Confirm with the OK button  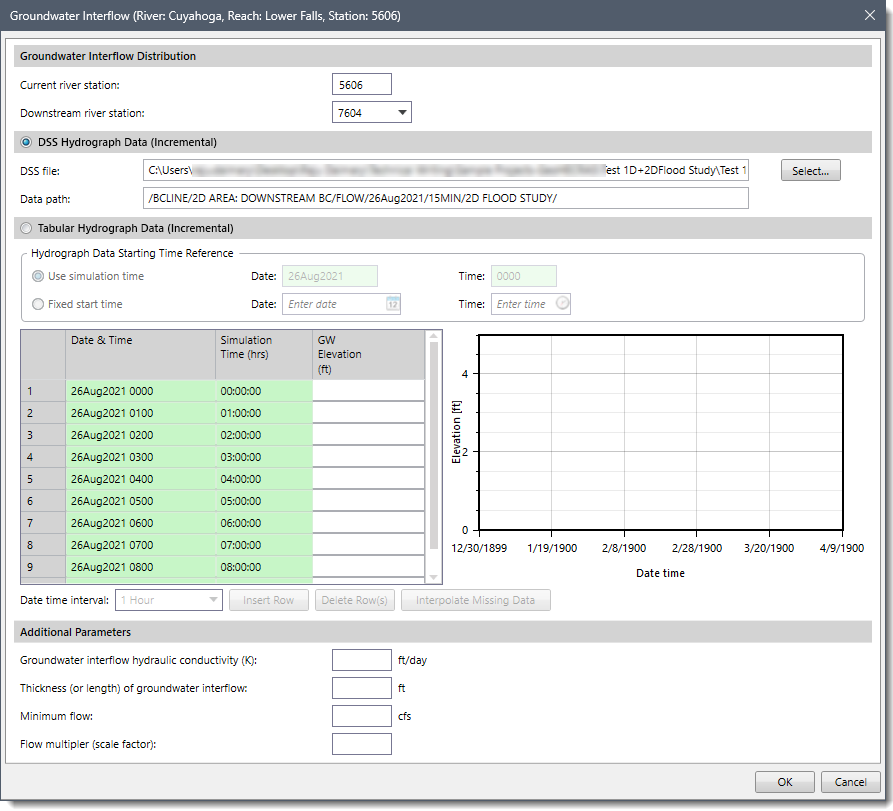[785, 782]
